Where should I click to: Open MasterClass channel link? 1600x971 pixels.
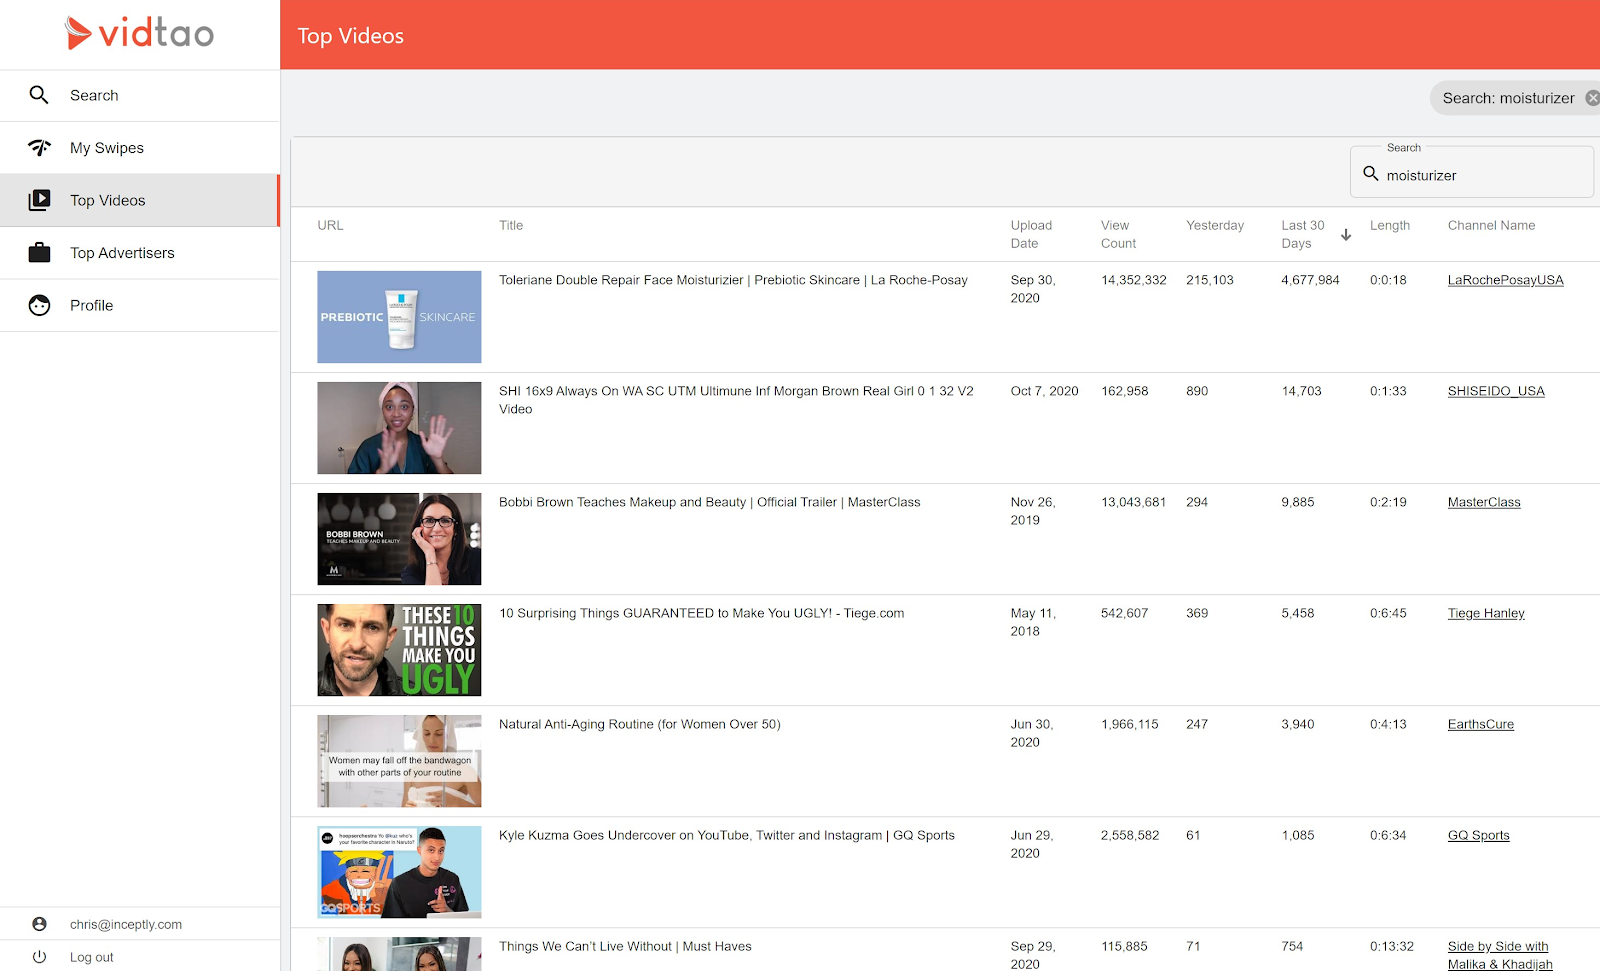tap(1484, 502)
